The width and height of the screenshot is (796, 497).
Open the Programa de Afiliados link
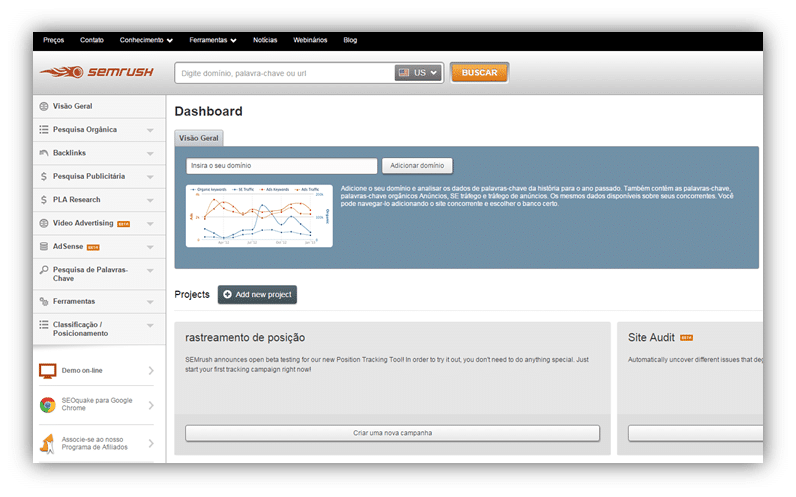[x=94, y=443]
